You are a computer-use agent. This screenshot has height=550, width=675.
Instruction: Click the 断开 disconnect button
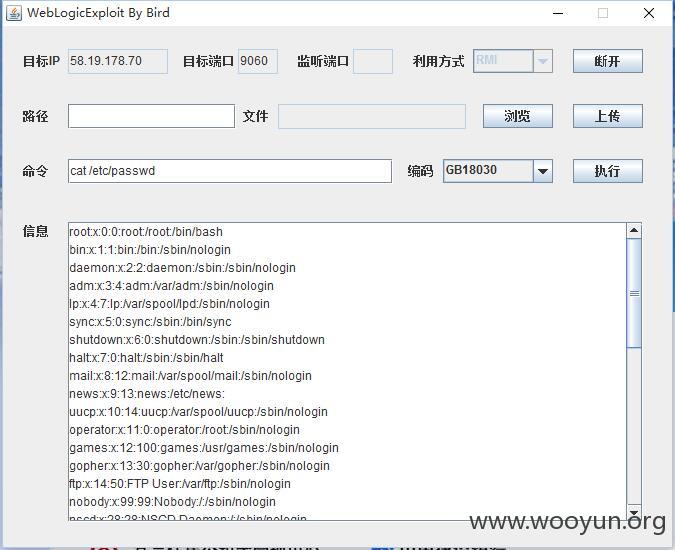click(607, 61)
